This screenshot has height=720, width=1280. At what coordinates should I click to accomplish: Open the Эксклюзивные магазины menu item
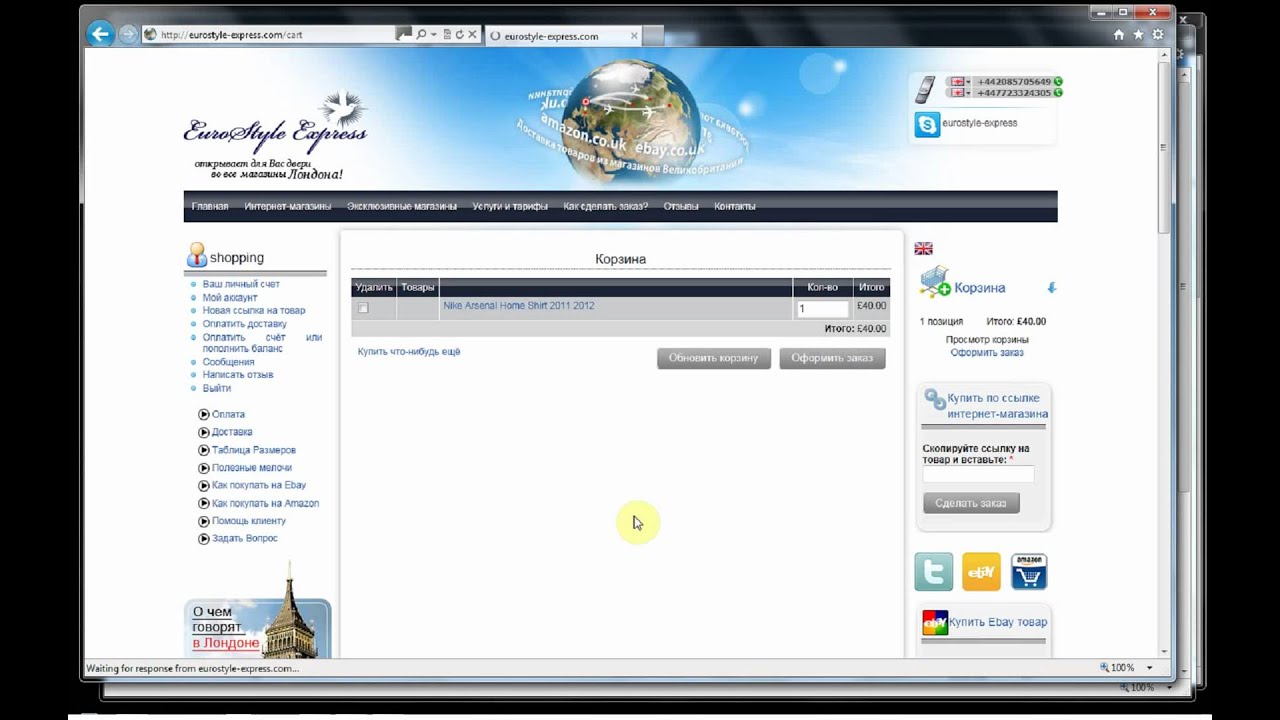pos(402,206)
